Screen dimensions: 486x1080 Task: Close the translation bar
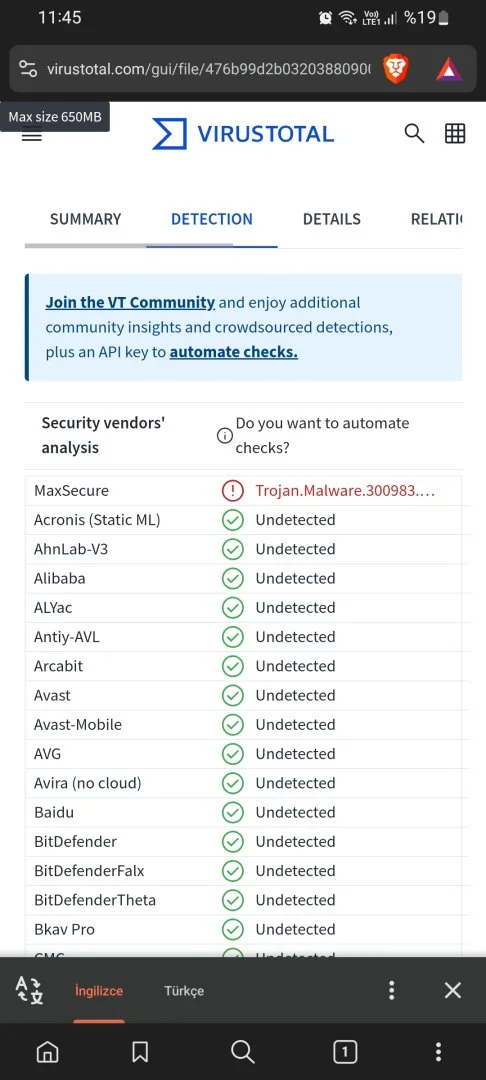[452, 990]
